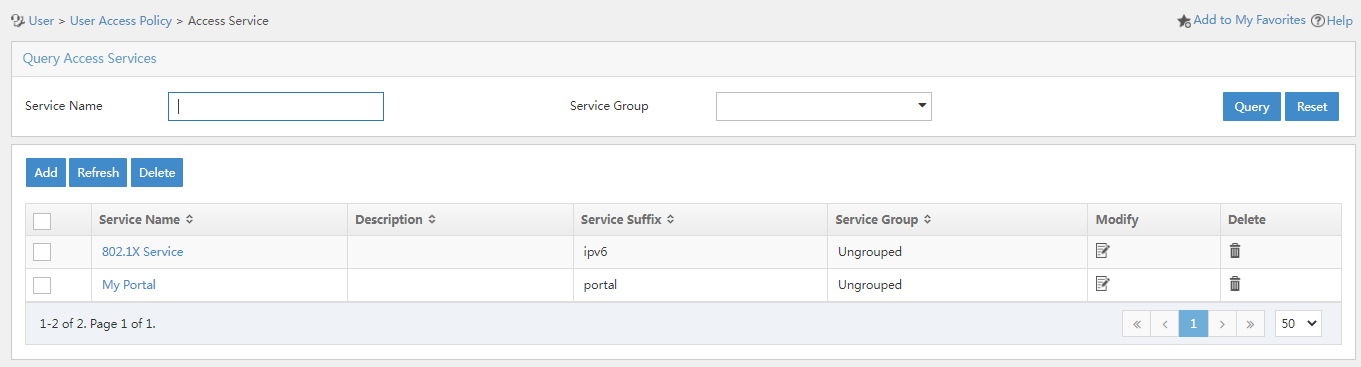This screenshot has height=367, width=1361.
Task: Click the Query button
Action: tap(1251, 107)
